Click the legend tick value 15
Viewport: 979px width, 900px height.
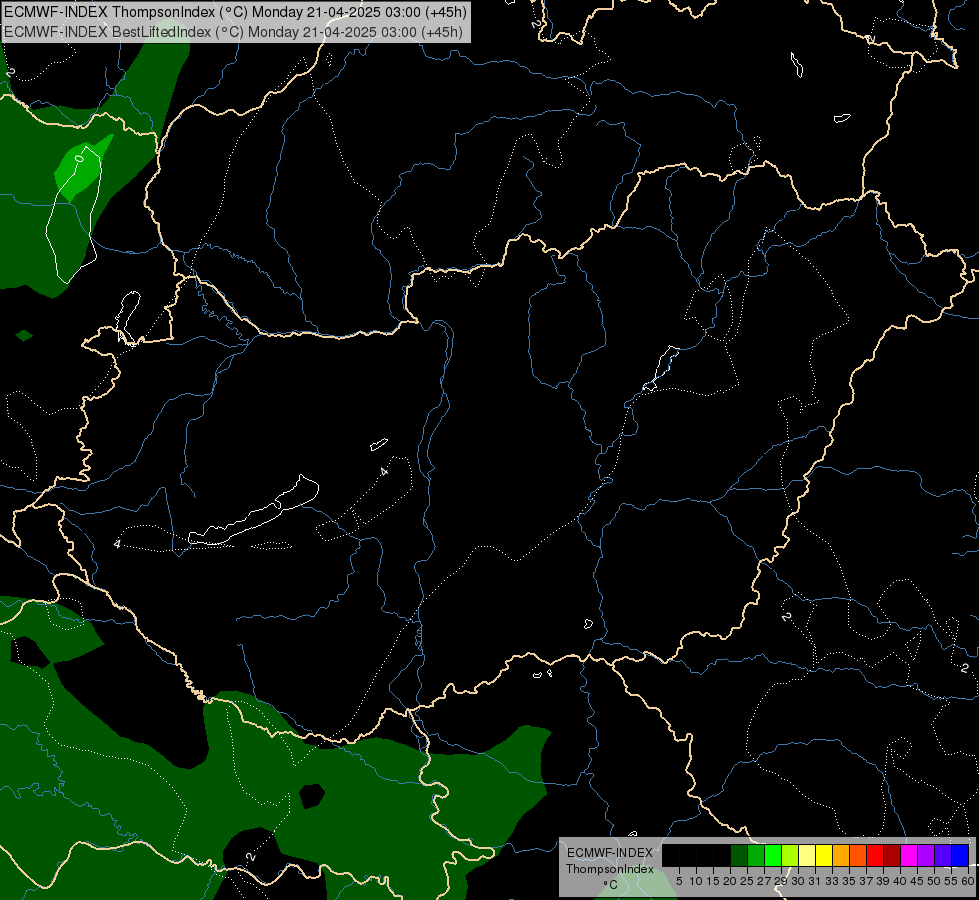coord(713,881)
